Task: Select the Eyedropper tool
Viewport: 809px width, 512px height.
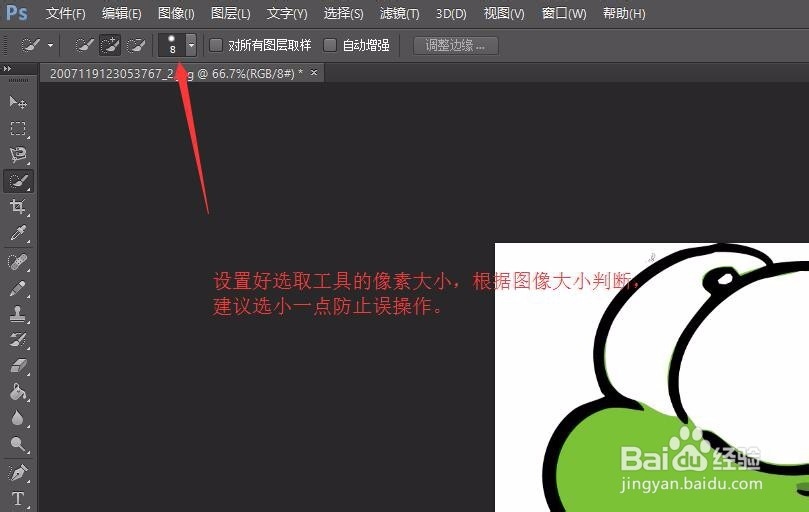Action: (x=18, y=233)
